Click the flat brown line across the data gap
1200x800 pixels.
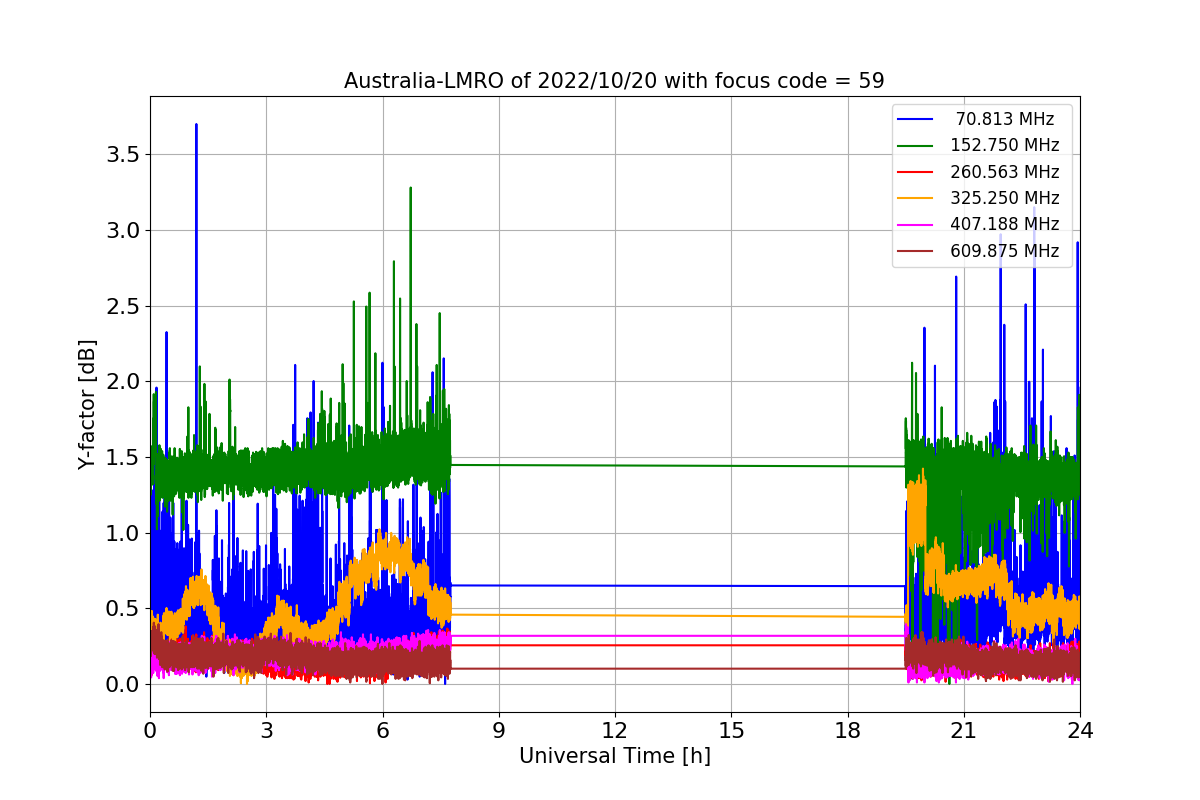[678, 668]
